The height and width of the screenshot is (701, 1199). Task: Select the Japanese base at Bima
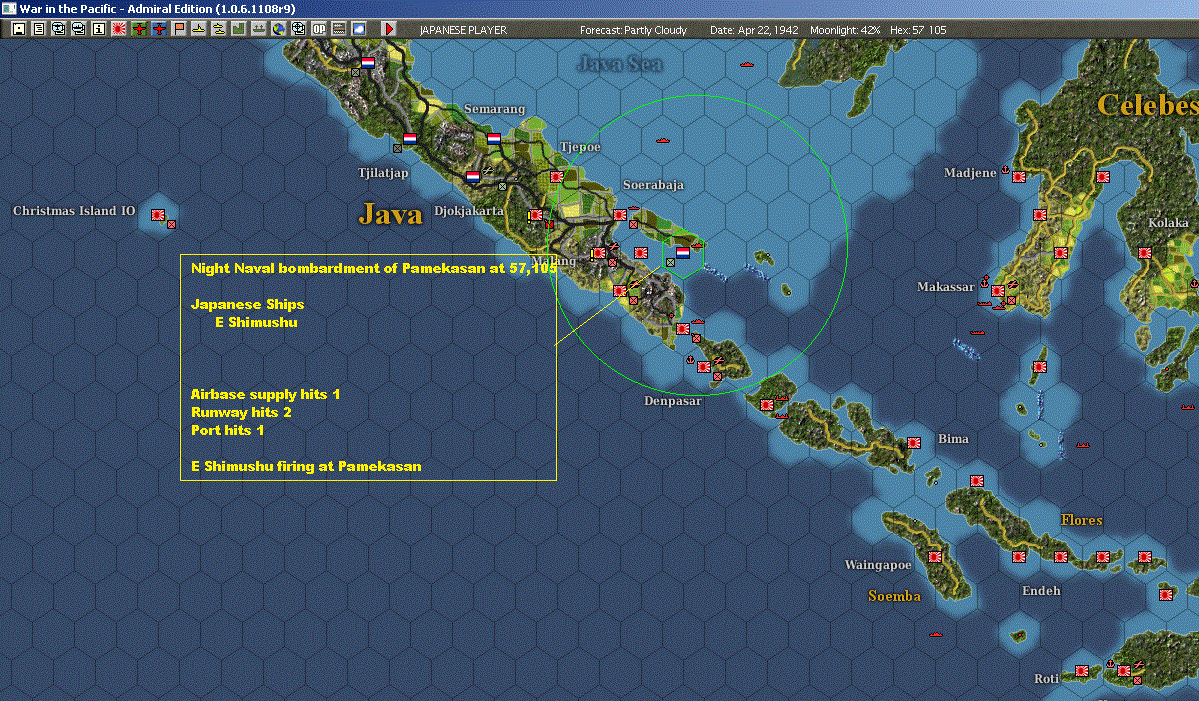[914, 443]
